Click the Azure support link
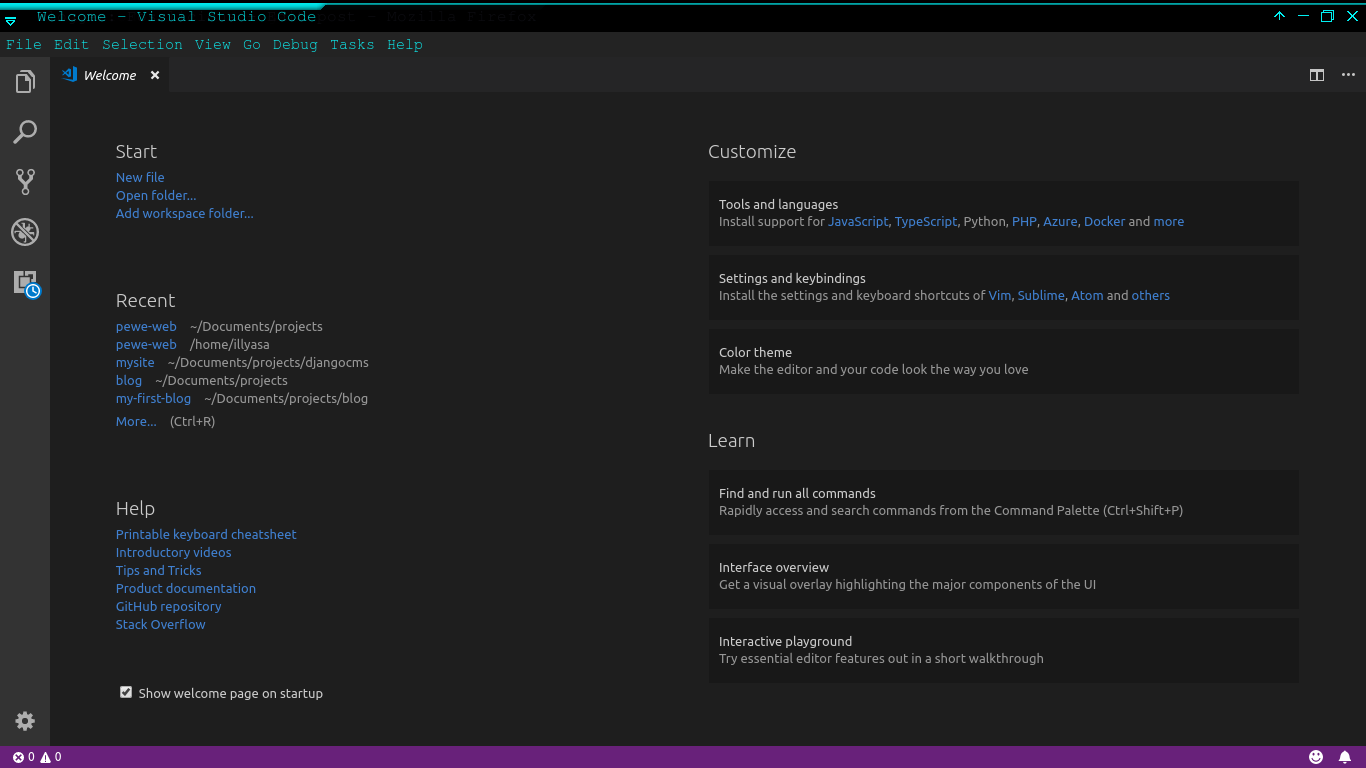The height and width of the screenshot is (768, 1366). tap(1060, 221)
